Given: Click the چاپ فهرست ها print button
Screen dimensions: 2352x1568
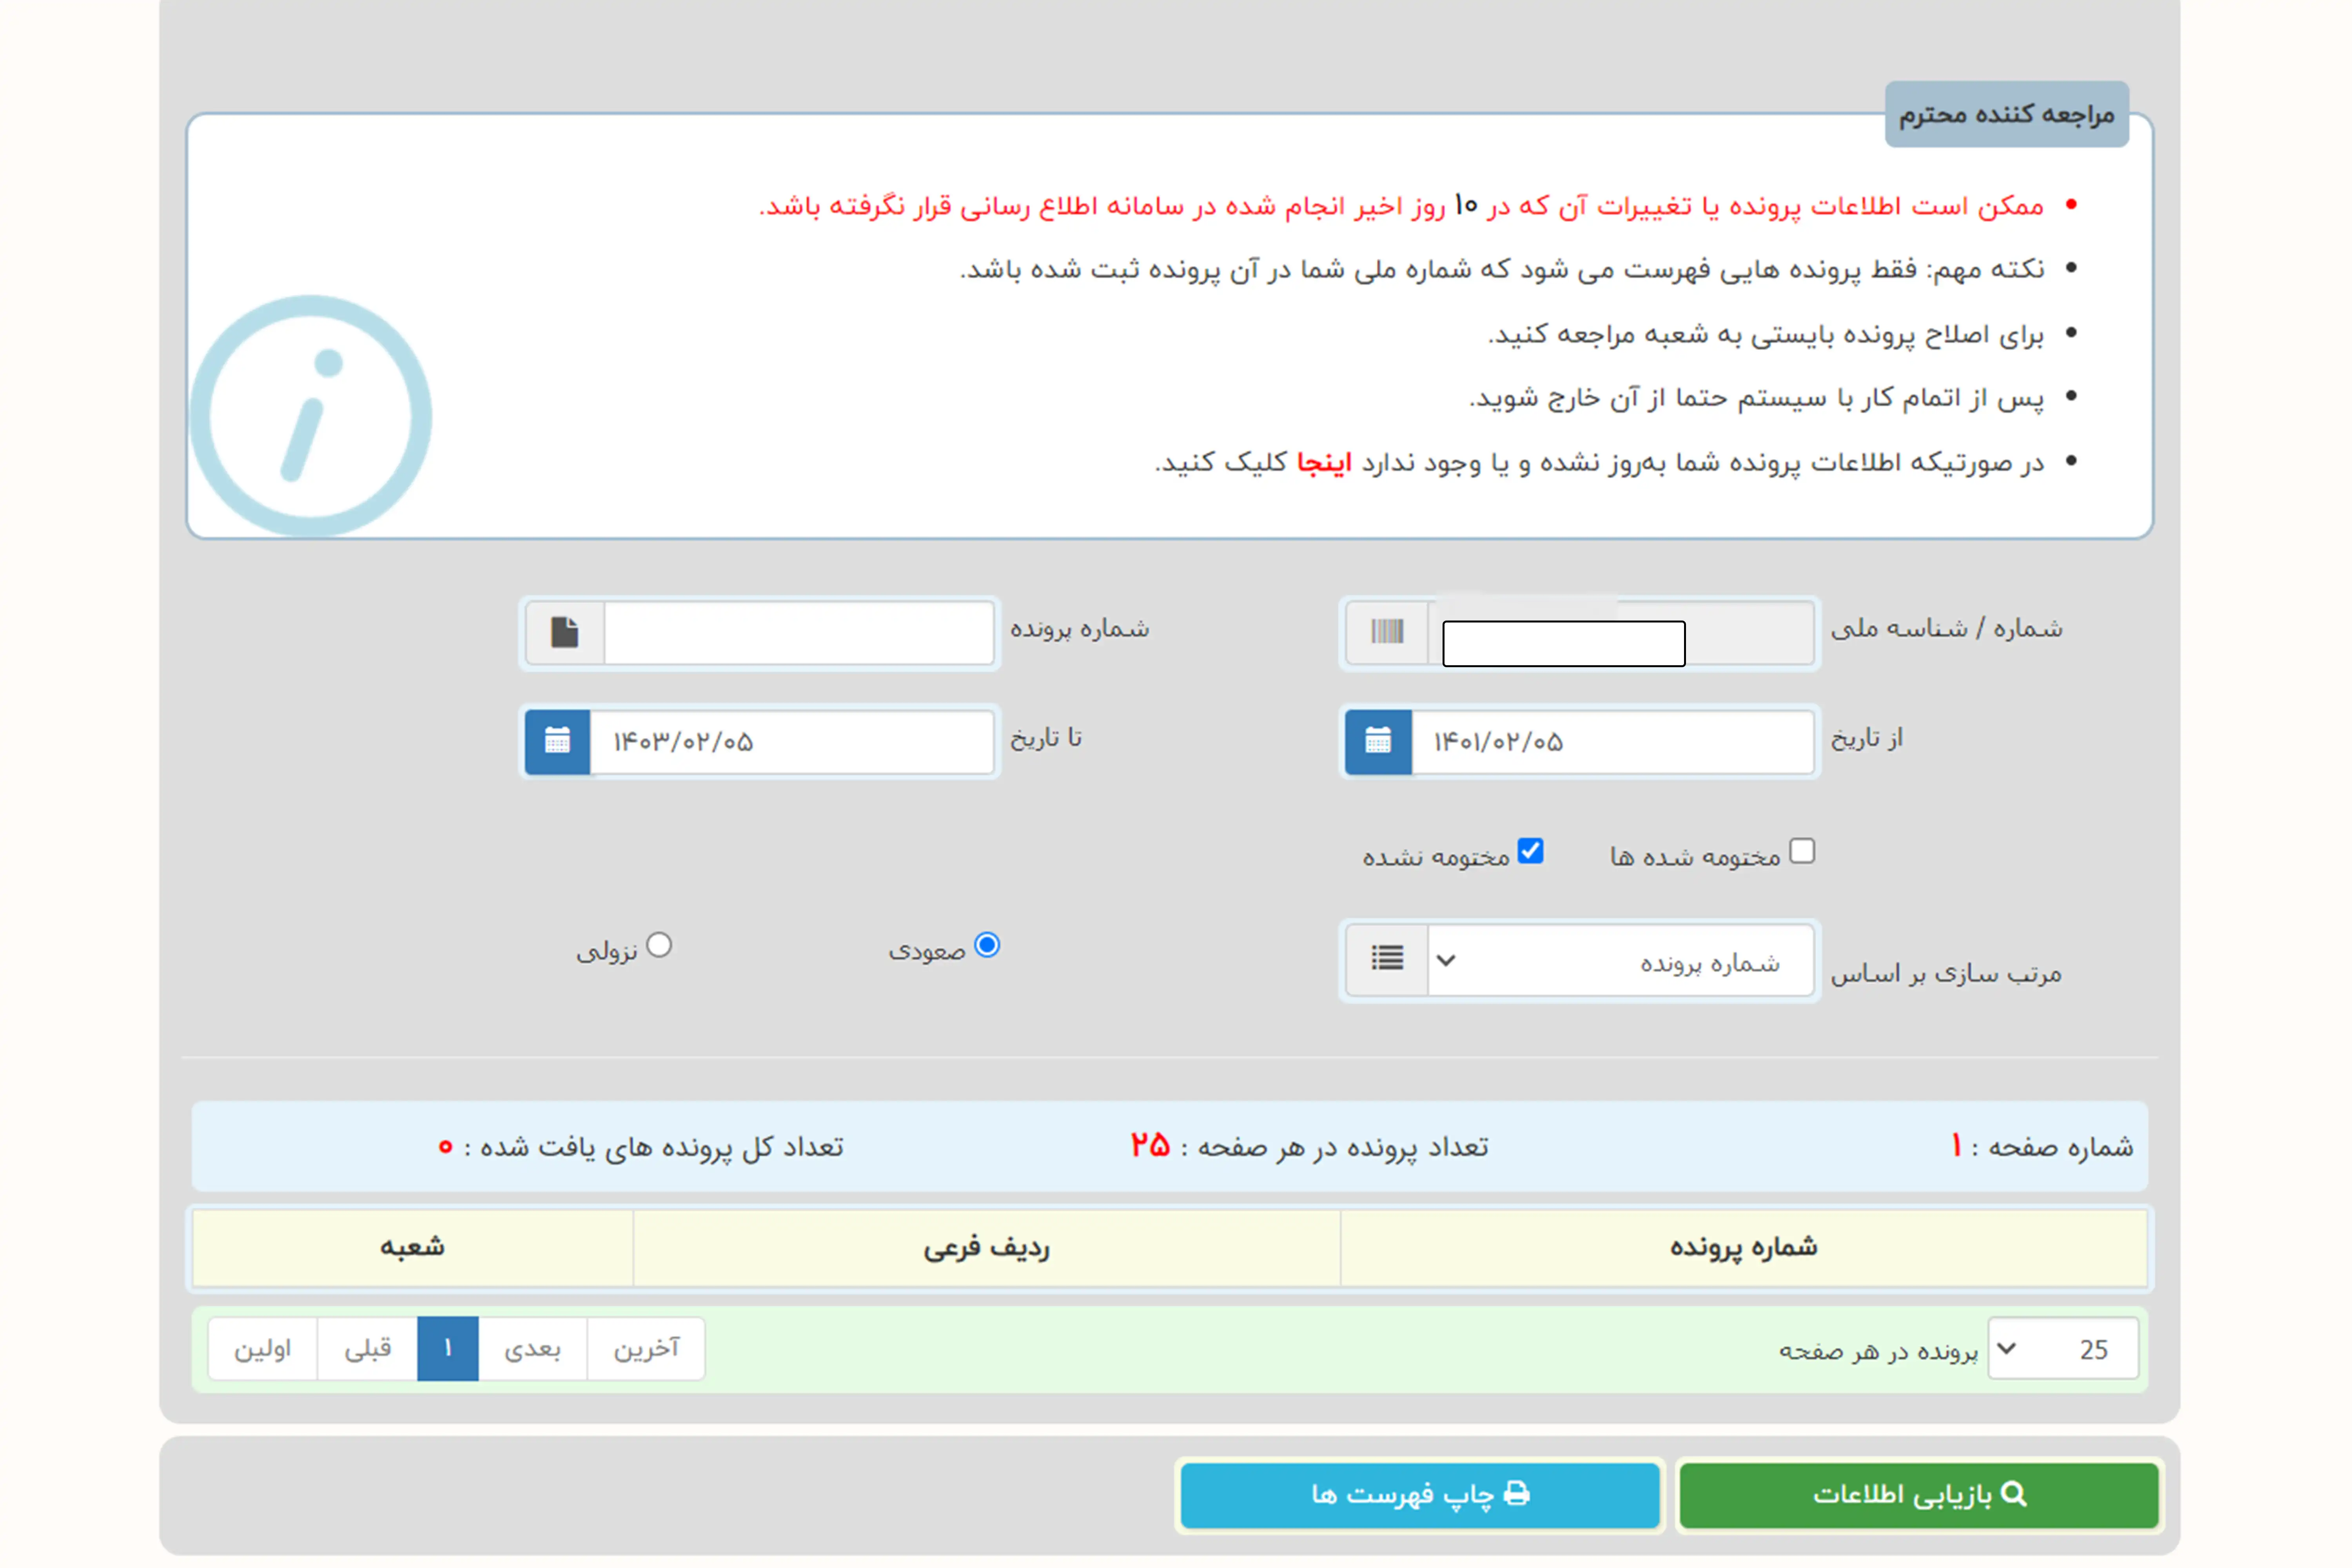Looking at the screenshot, I should click(1420, 1495).
